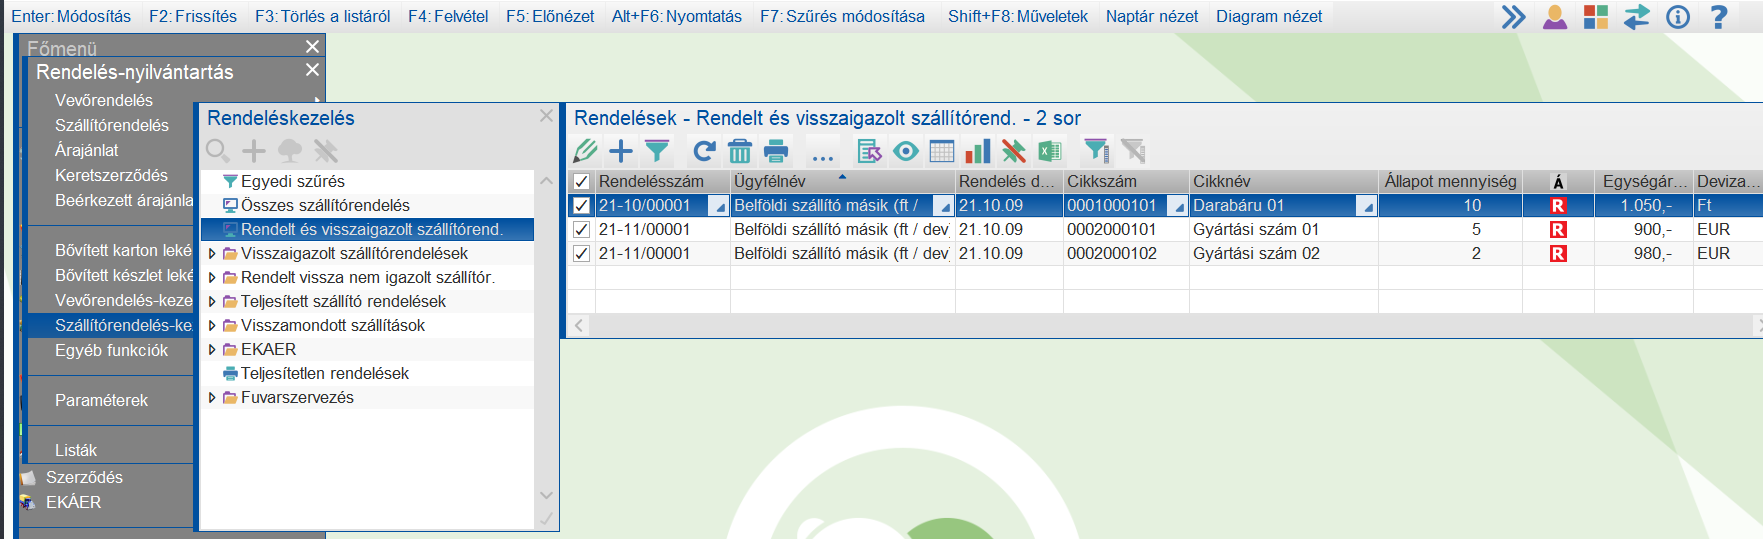Open Szállítórendelés menu item
This screenshot has height=539, width=1763.
pos(112,125)
